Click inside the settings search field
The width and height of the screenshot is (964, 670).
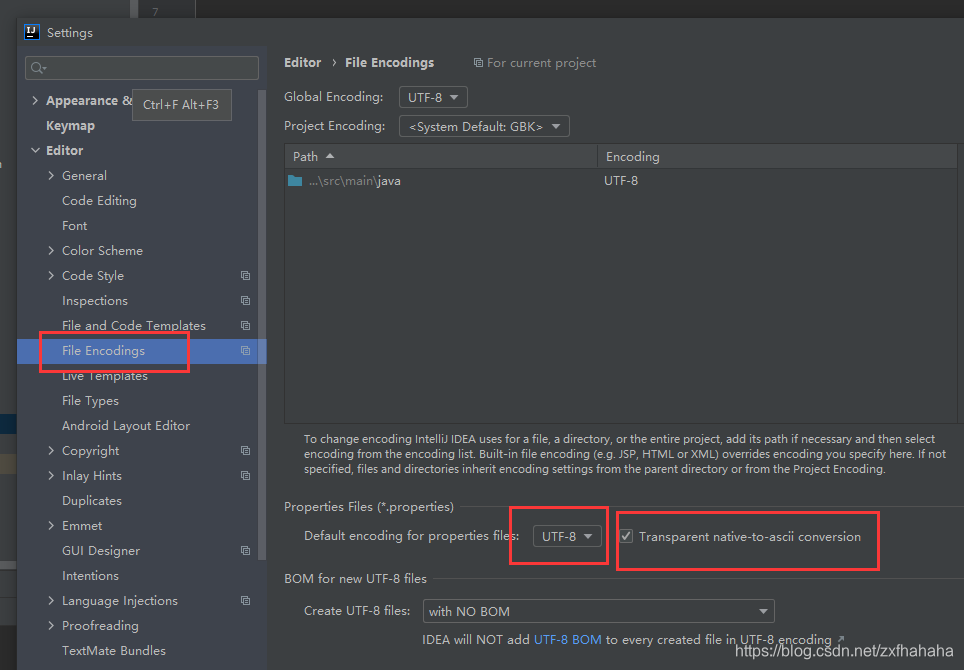click(x=142, y=68)
